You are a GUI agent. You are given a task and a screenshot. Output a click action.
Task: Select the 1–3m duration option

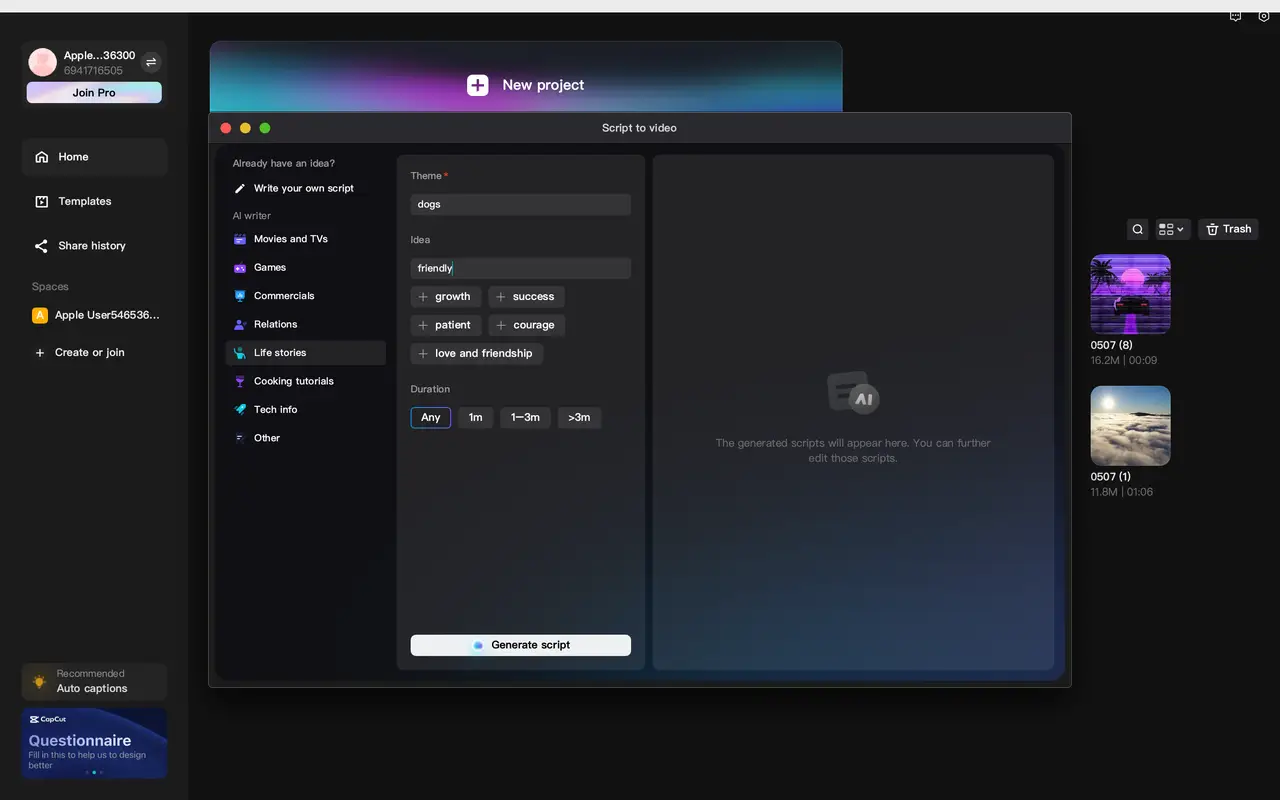[x=526, y=418]
